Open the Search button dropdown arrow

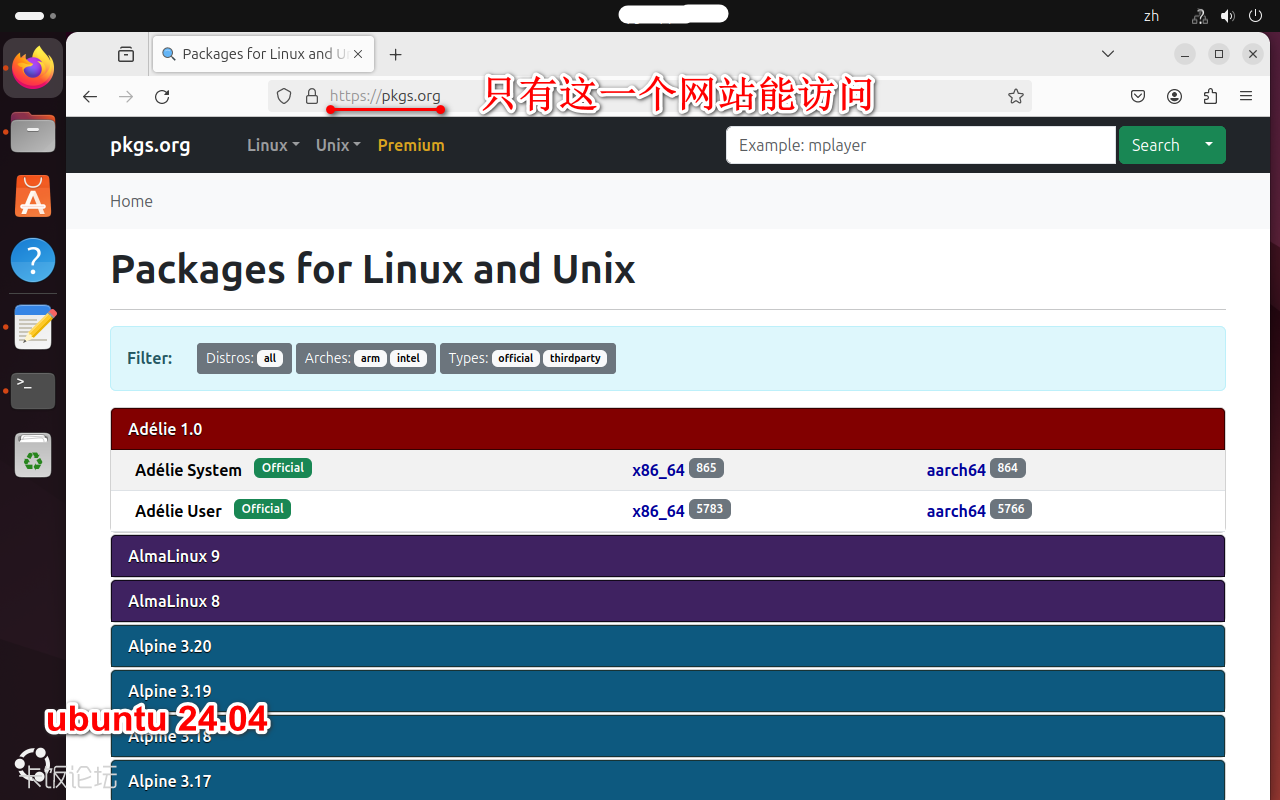1209,145
